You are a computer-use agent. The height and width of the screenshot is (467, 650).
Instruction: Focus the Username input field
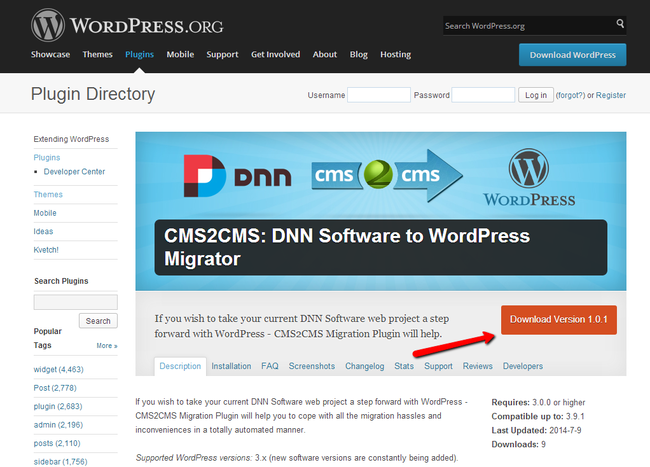coord(378,95)
